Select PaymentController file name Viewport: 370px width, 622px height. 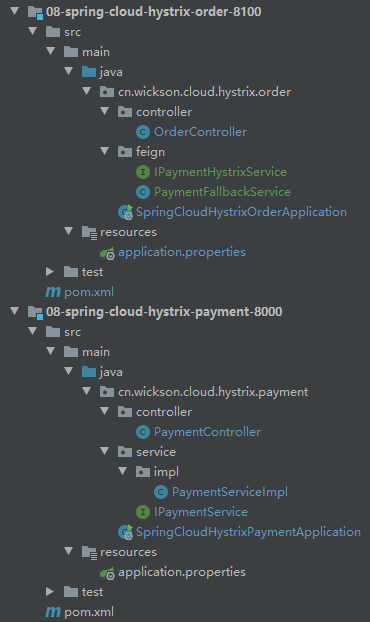(x=207, y=432)
